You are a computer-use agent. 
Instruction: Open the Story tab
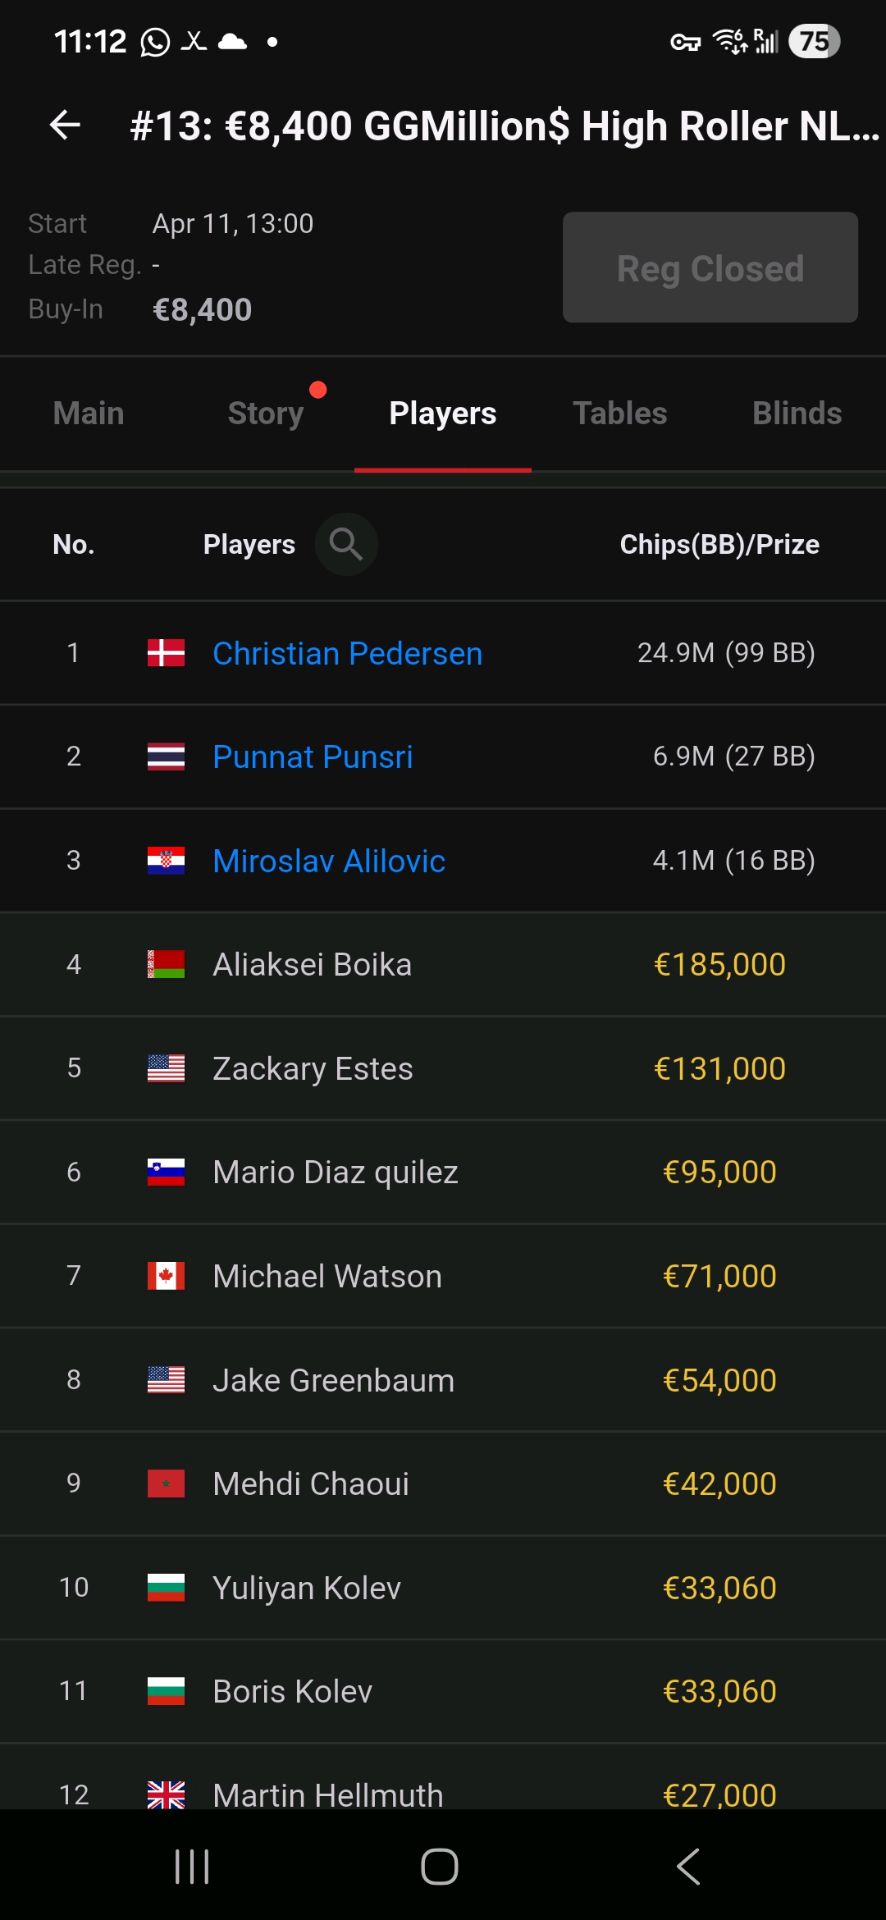tap(266, 413)
